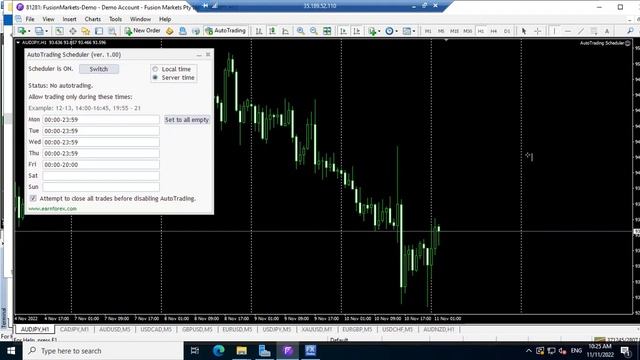Open the Window menu
Image resolution: width=640 pixels, height=360 pixels.
pos(140,19)
